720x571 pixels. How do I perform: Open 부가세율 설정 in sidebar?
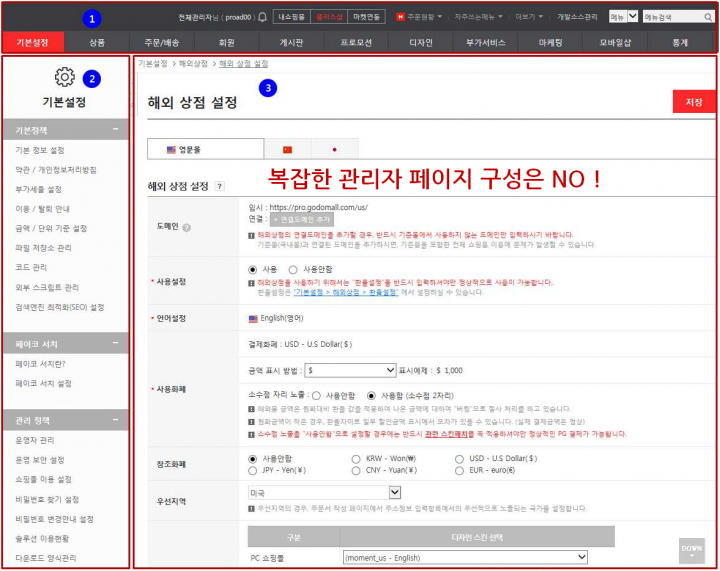[x=39, y=189]
